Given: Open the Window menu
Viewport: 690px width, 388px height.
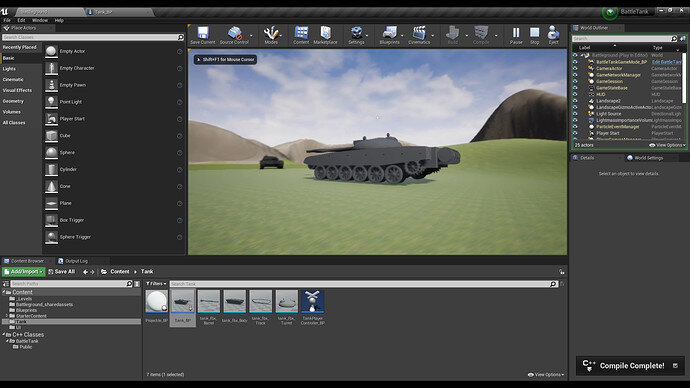Looking at the screenshot, I should coord(40,20).
